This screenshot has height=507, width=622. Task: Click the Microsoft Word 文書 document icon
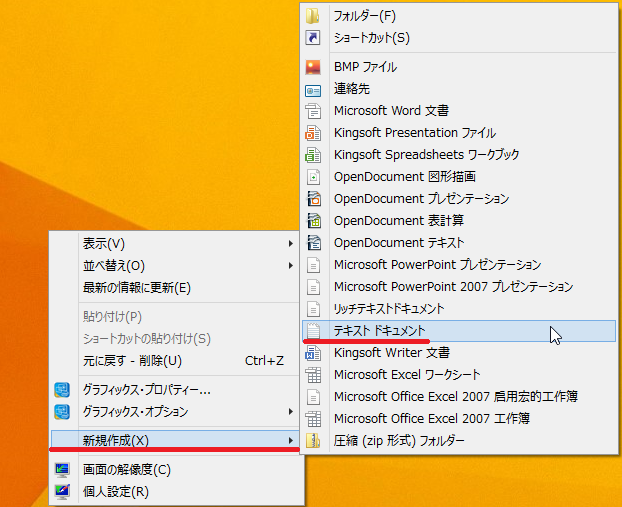tap(313, 111)
